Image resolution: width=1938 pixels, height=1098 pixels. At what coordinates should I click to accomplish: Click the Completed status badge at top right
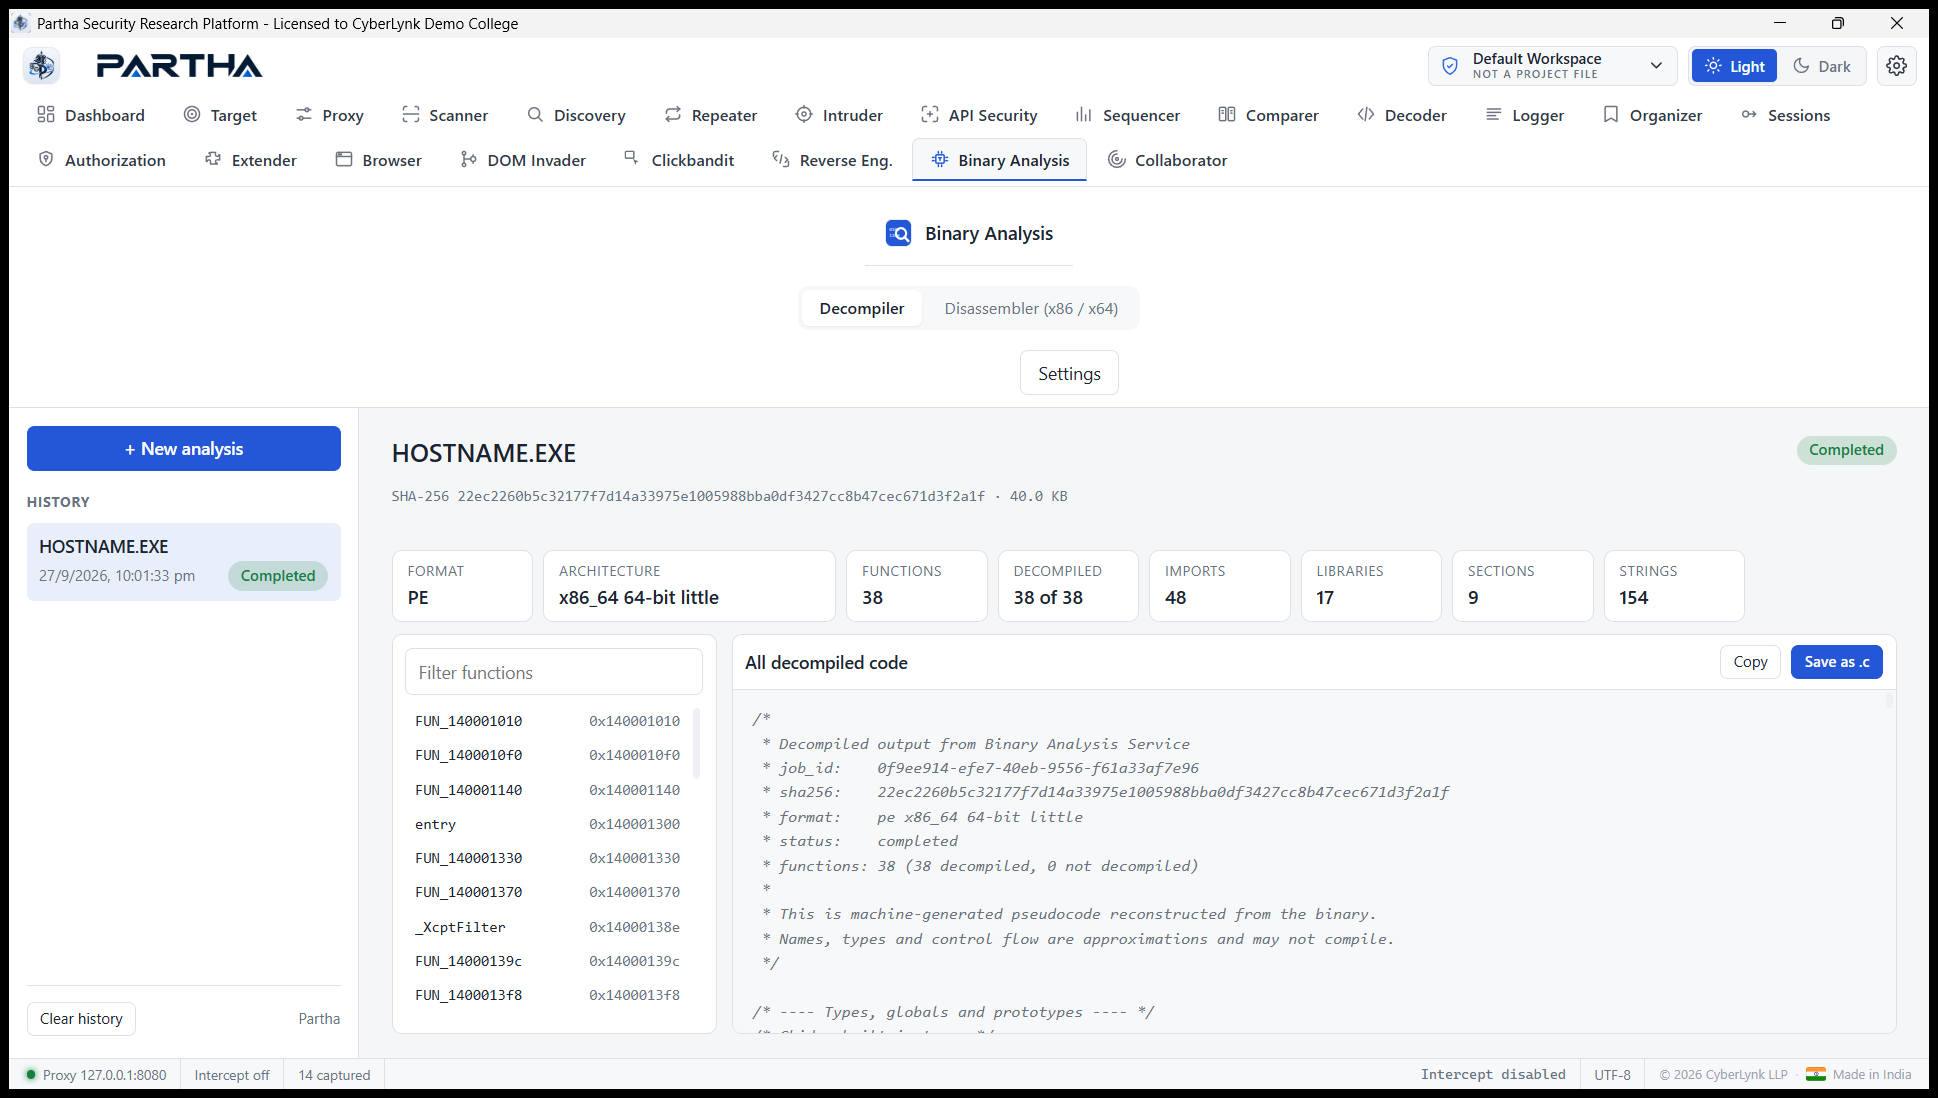coord(1846,450)
